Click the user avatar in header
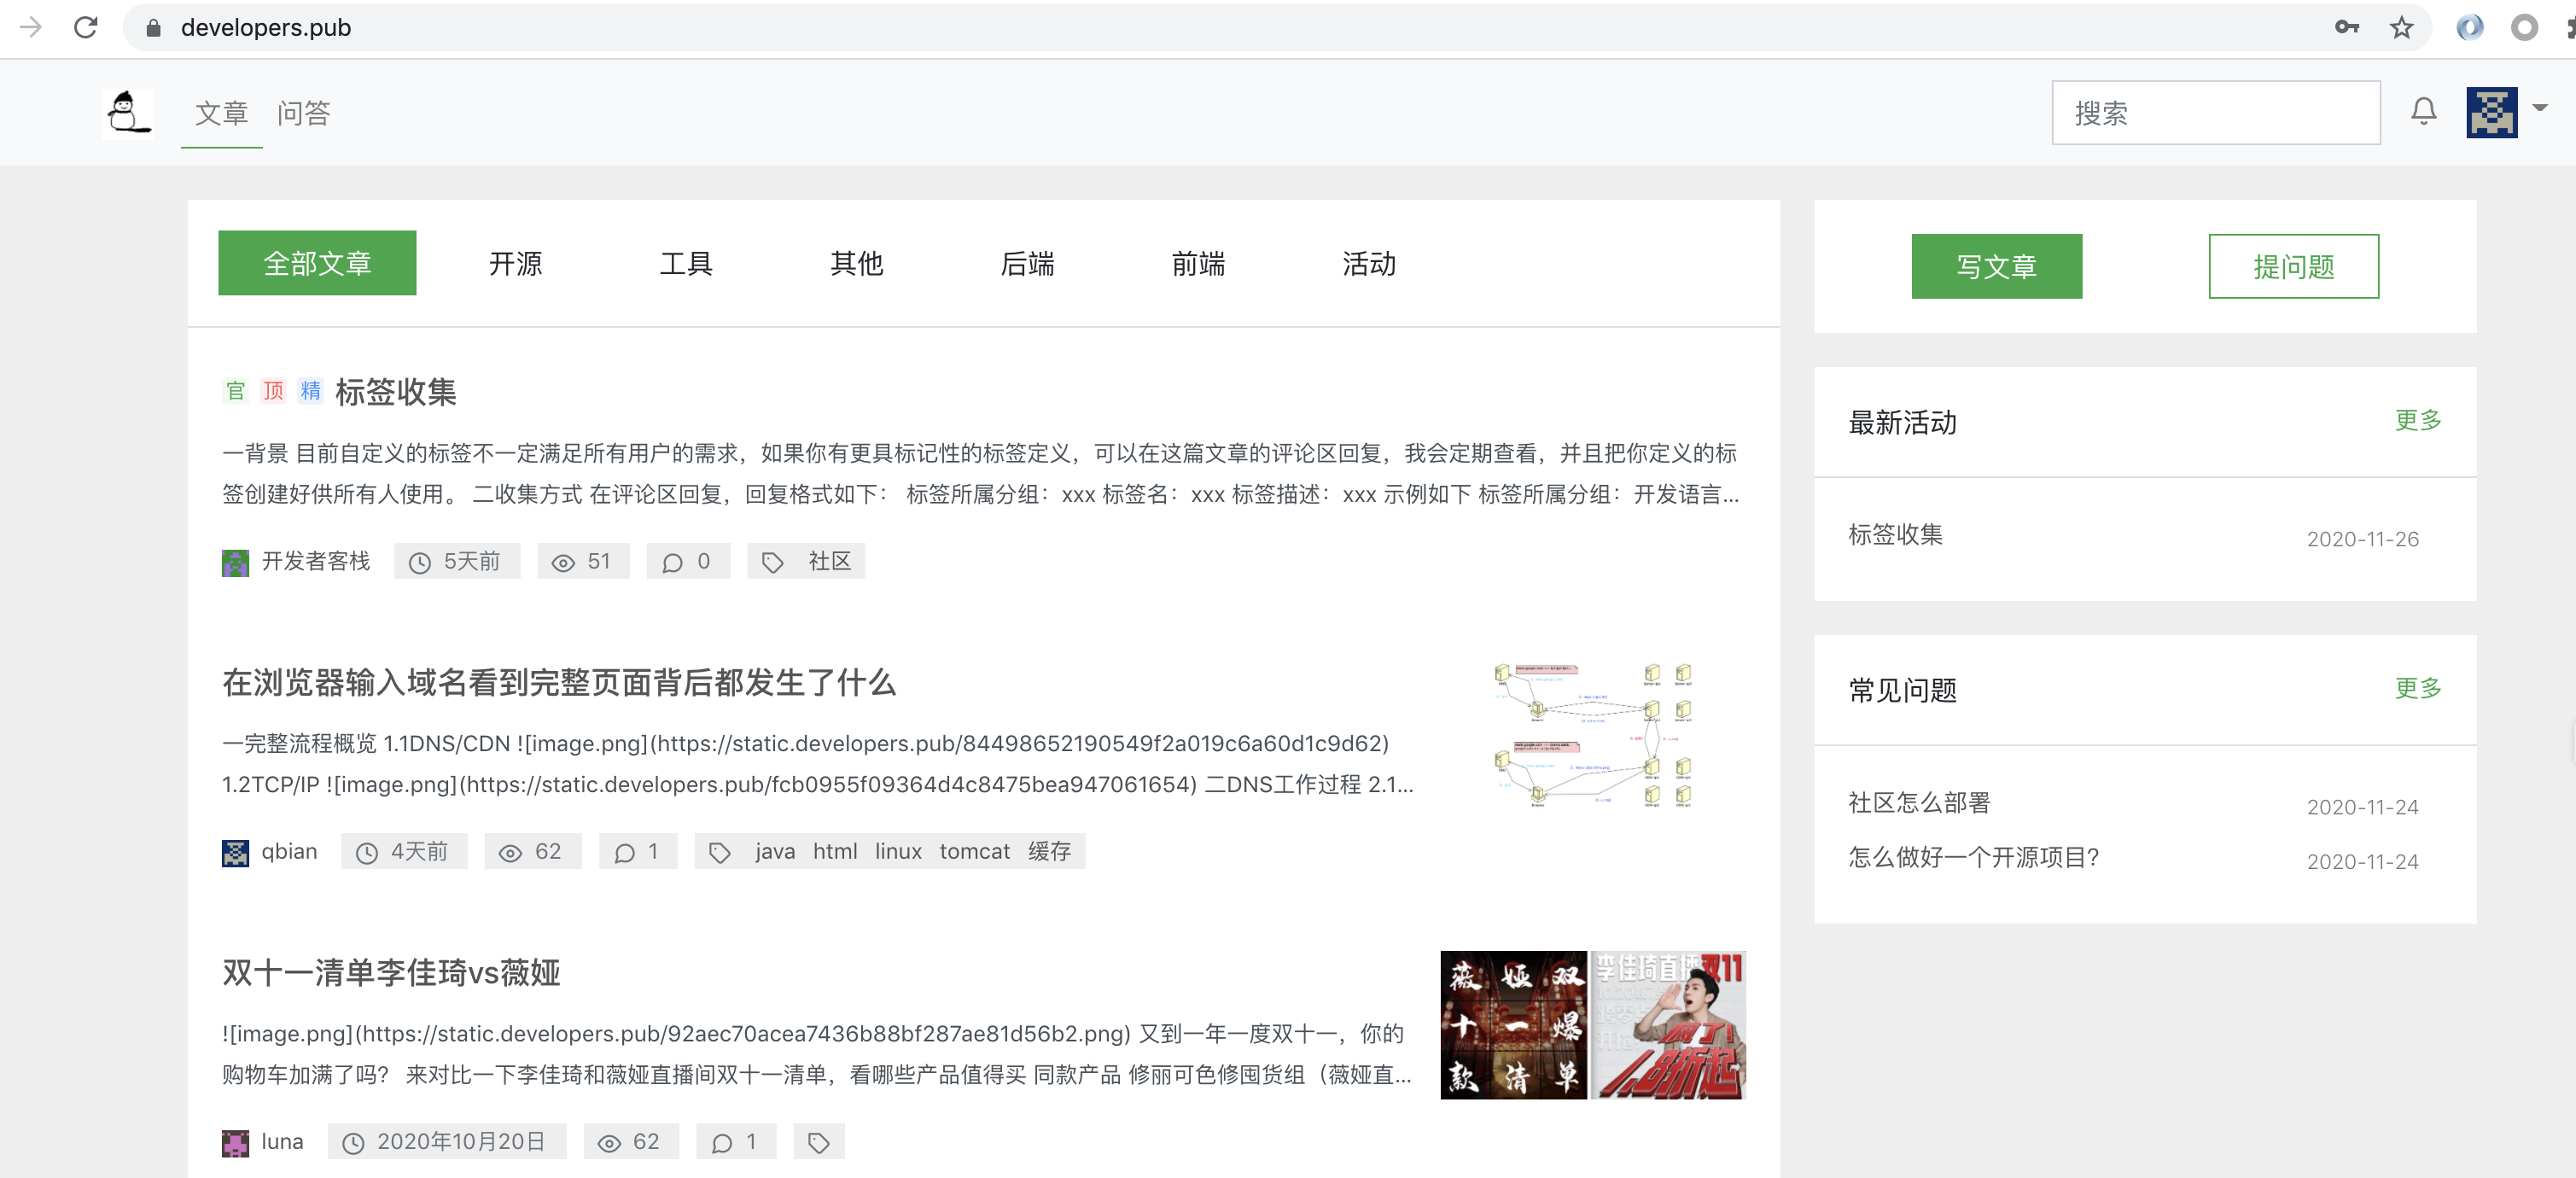The width and height of the screenshot is (2576, 1178). [2491, 112]
